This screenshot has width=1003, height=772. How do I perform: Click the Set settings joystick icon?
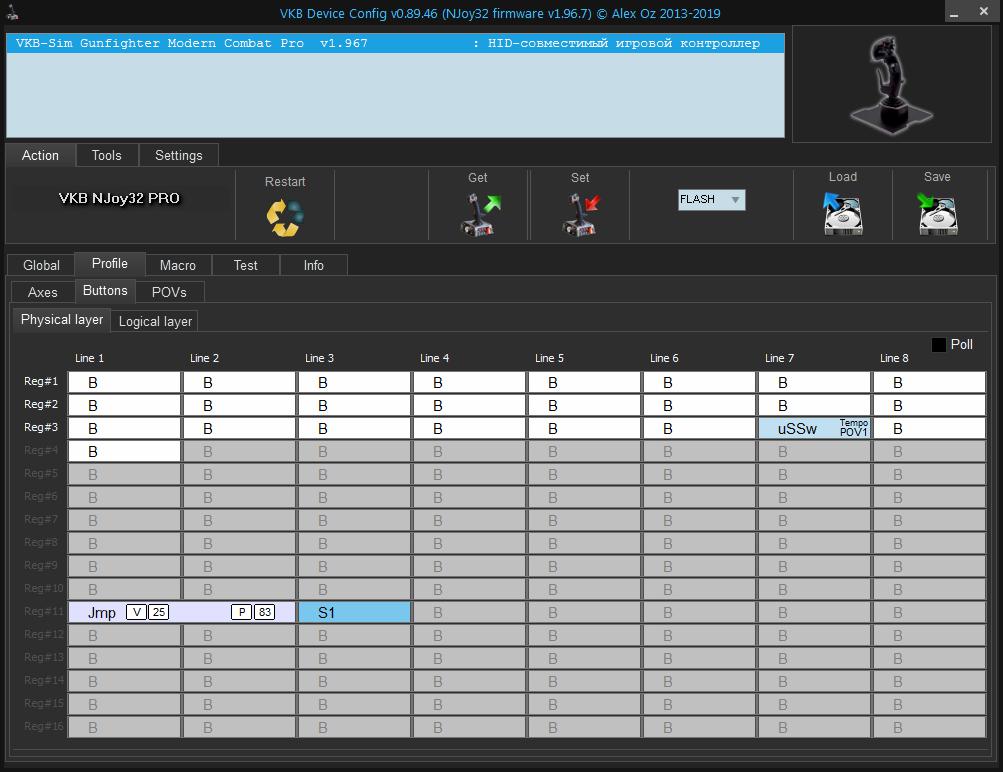581,214
